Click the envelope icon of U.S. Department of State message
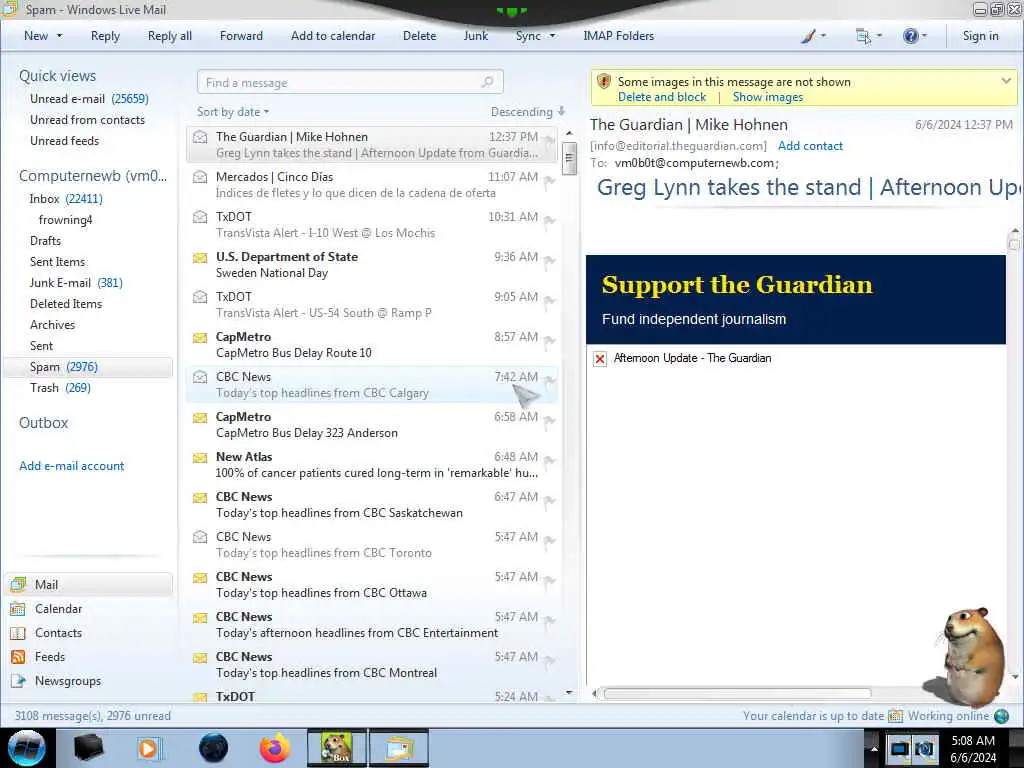Screen dimensions: 1024x768 pyautogui.click(x=200, y=257)
